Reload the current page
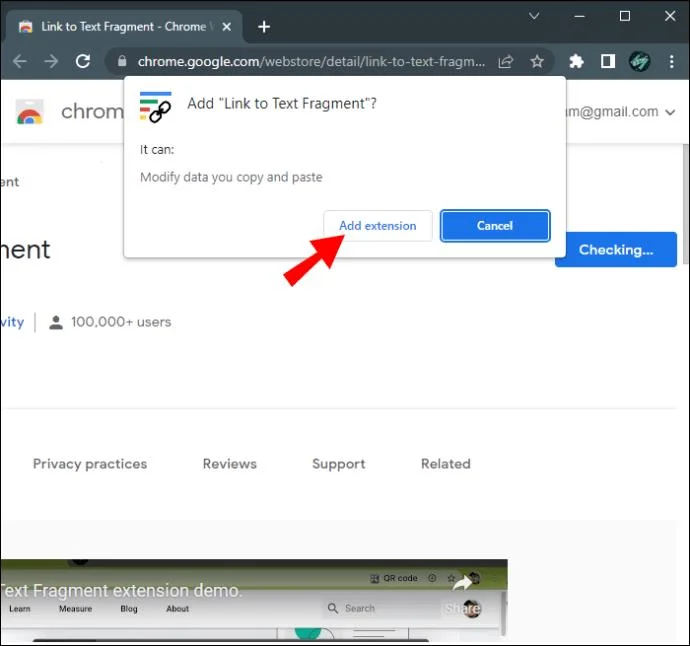 click(x=83, y=61)
